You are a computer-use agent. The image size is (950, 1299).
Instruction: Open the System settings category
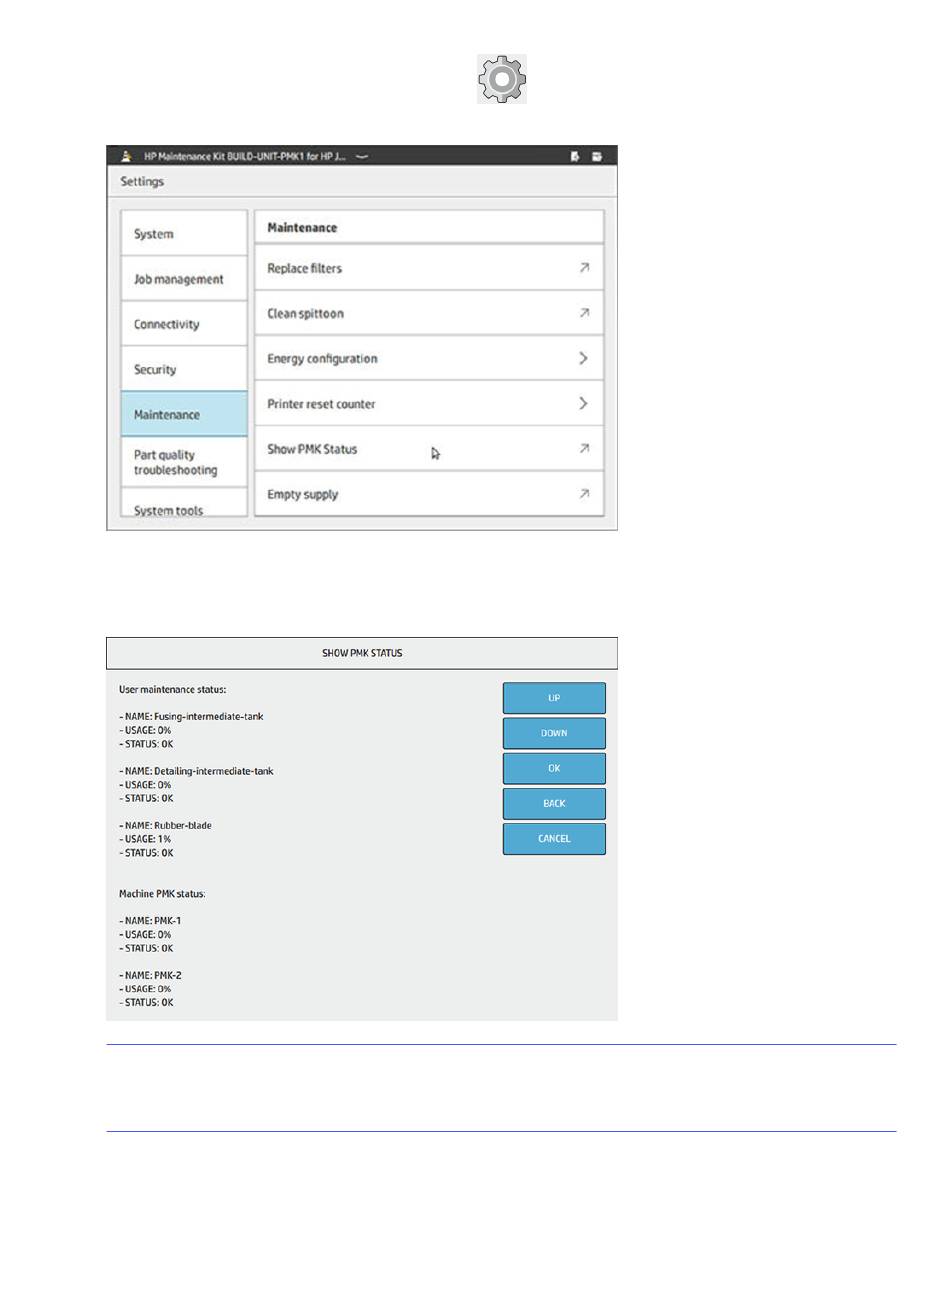(x=184, y=233)
